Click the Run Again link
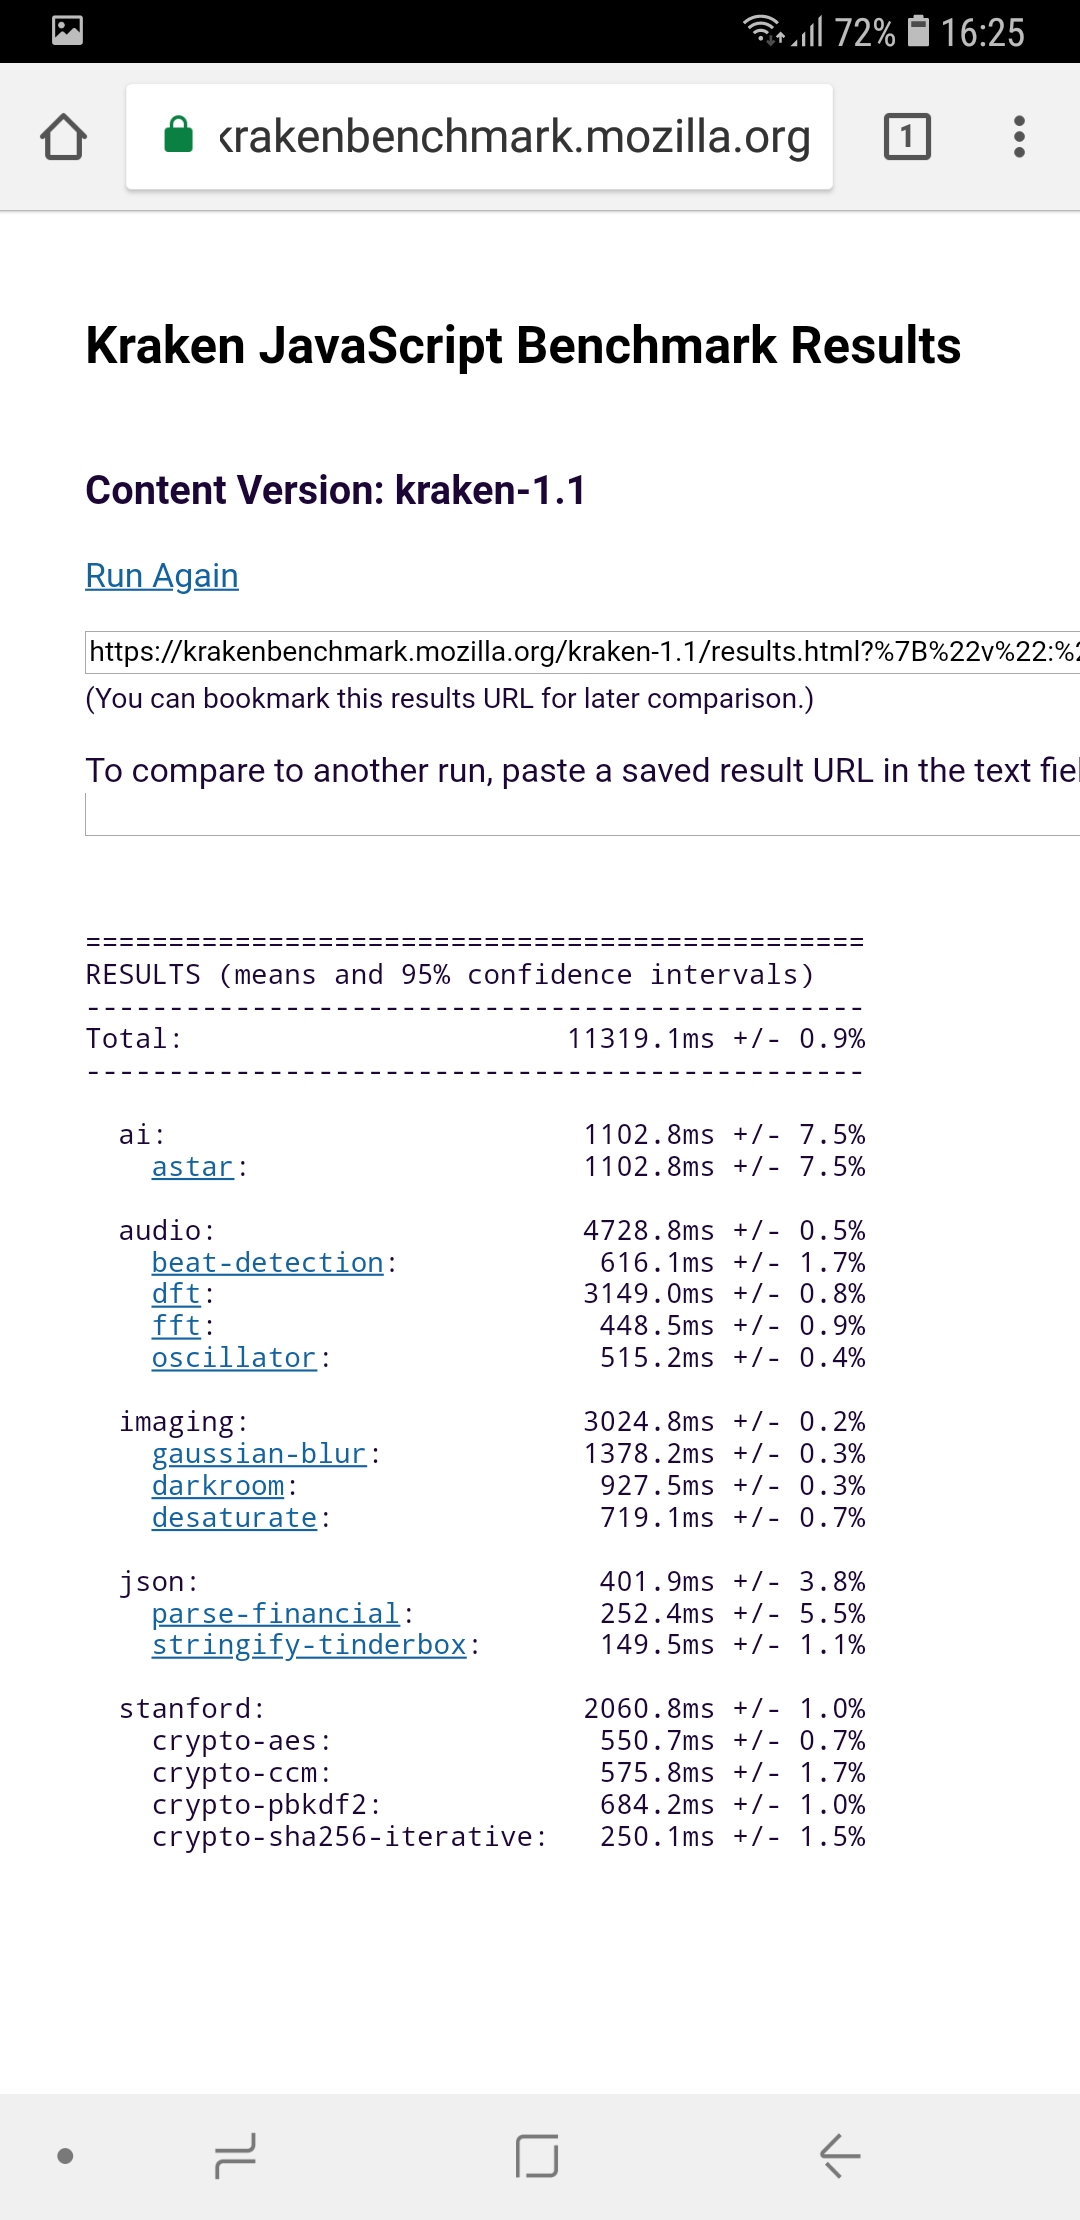Image resolution: width=1080 pixels, height=2220 pixels. [162, 576]
